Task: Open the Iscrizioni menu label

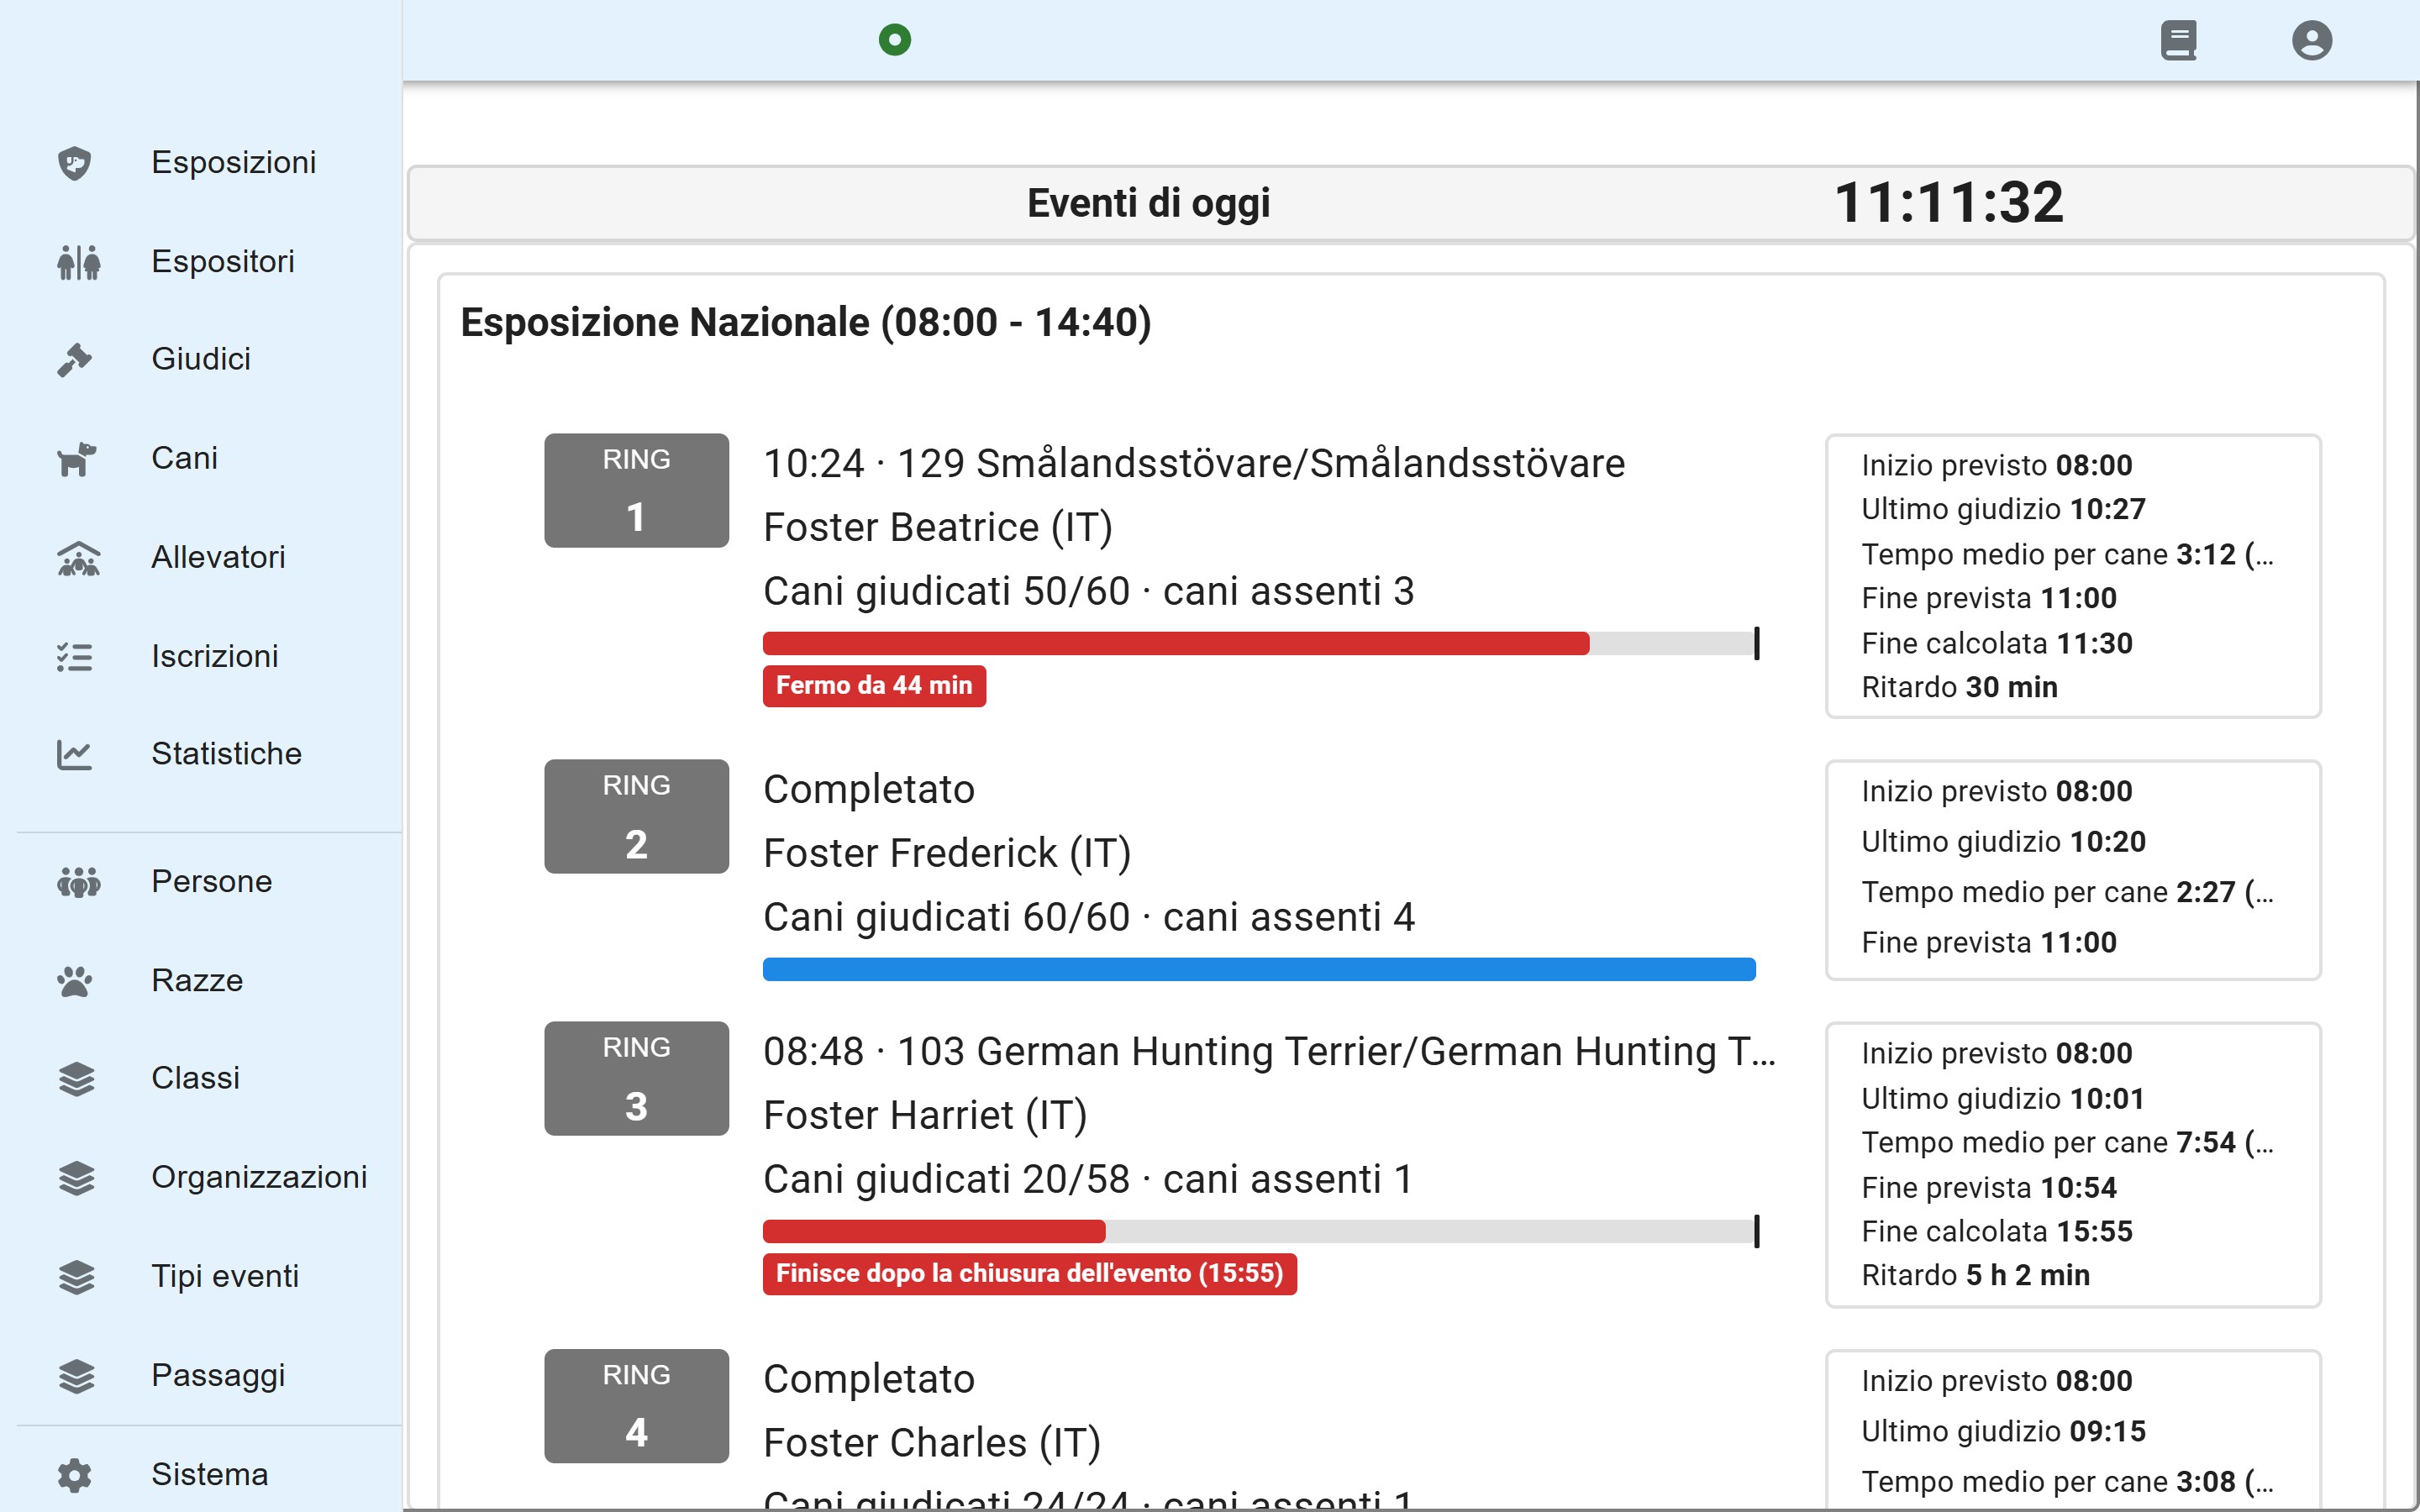Action: (x=215, y=656)
